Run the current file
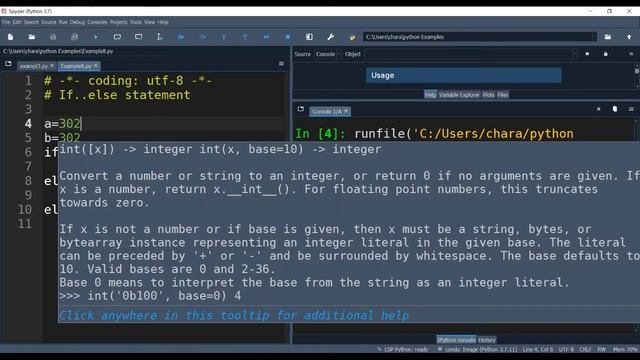Screen dimensions: 640x360 coord(96,37)
